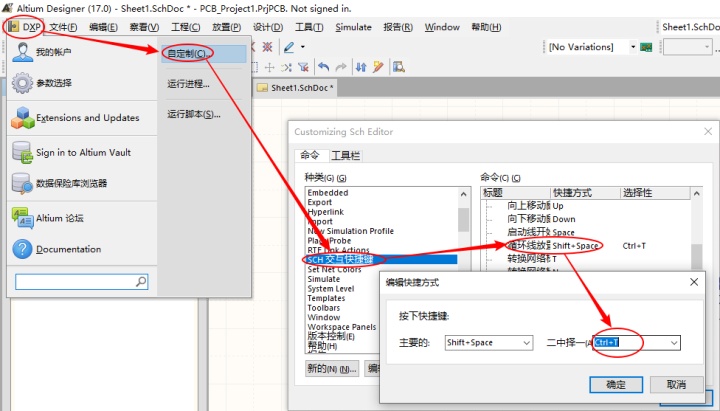The width and height of the screenshot is (720, 411).
Task: Click the undo arrow icon
Action: [324, 68]
